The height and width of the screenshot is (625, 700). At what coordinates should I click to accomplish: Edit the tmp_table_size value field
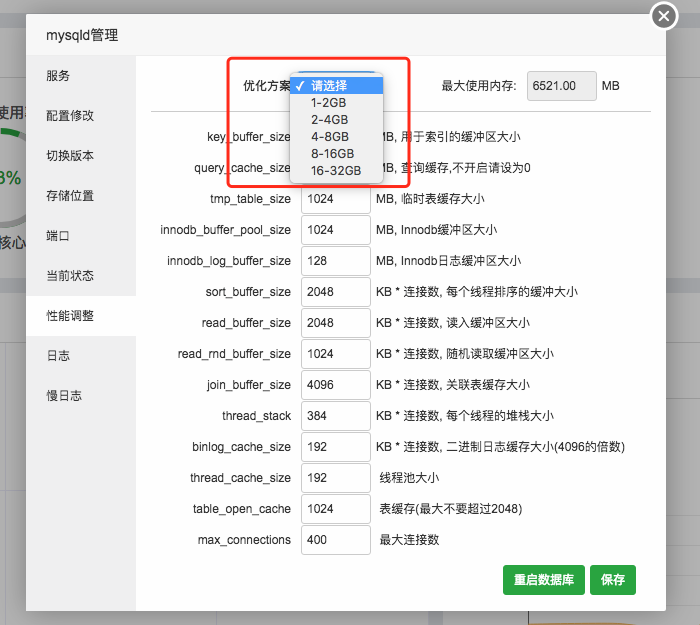(x=336, y=199)
